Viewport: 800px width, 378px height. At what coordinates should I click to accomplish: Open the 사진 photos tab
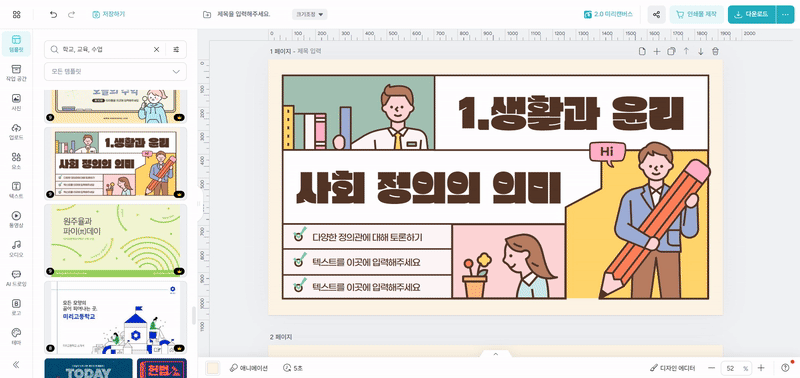tap(16, 102)
